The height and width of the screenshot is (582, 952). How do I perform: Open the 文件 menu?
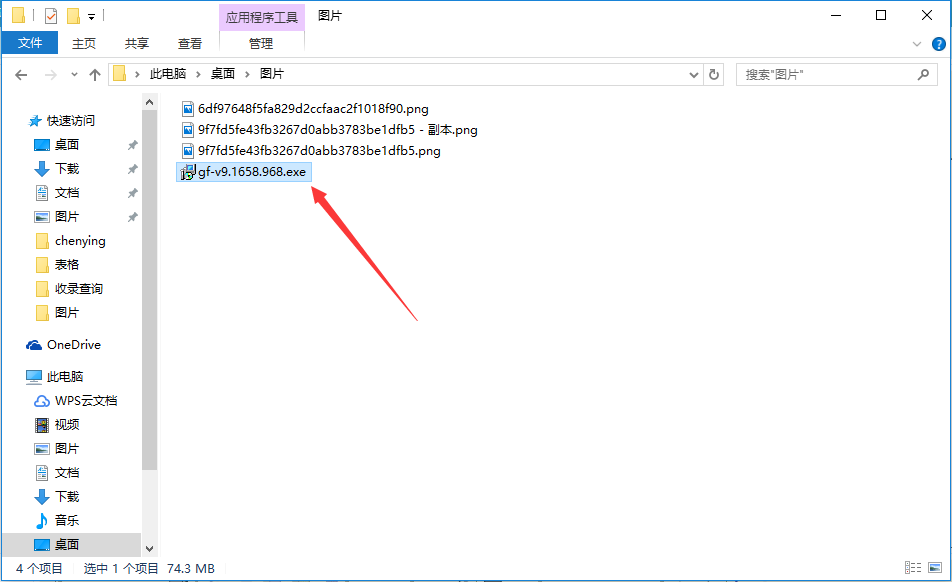(30, 44)
